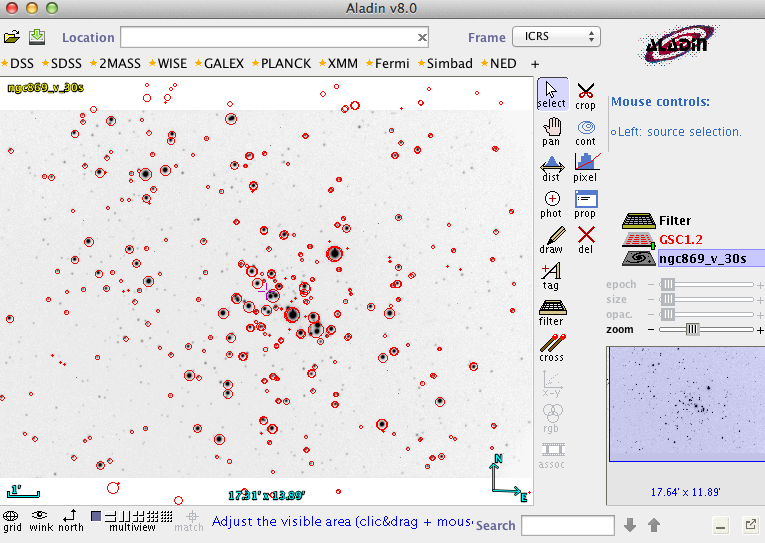This screenshot has height=543, width=765.
Task: Load the Fermi bookmark
Action: pos(387,63)
